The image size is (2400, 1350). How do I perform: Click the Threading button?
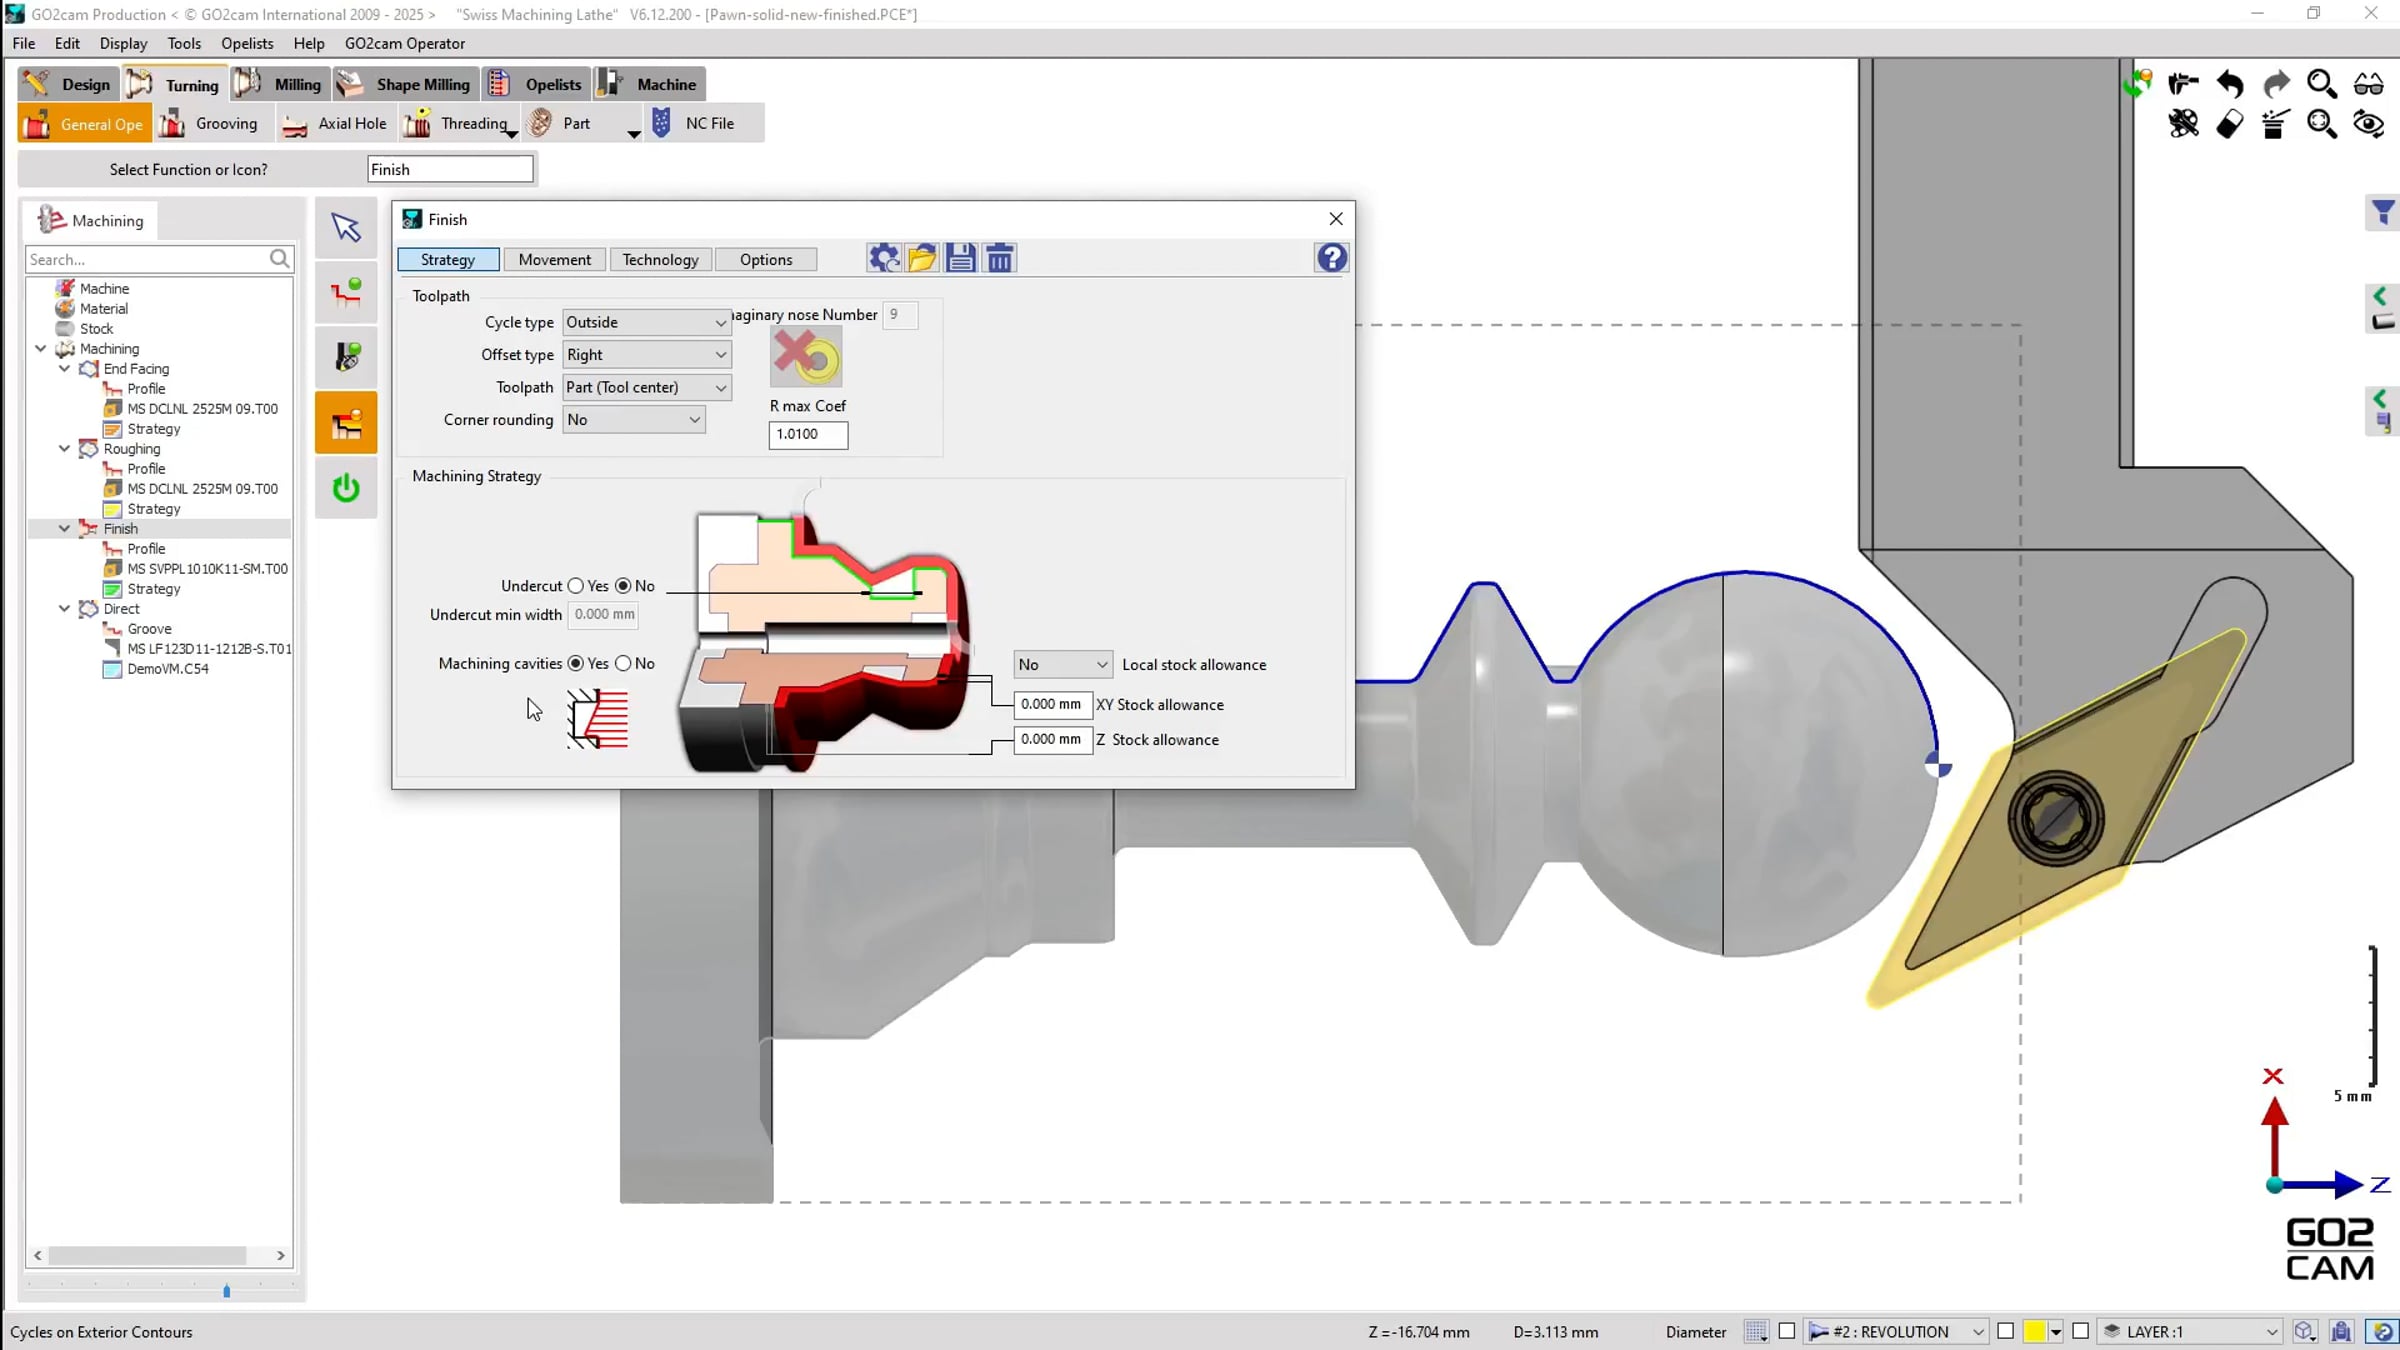pyautogui.click(x=459, y=123)
